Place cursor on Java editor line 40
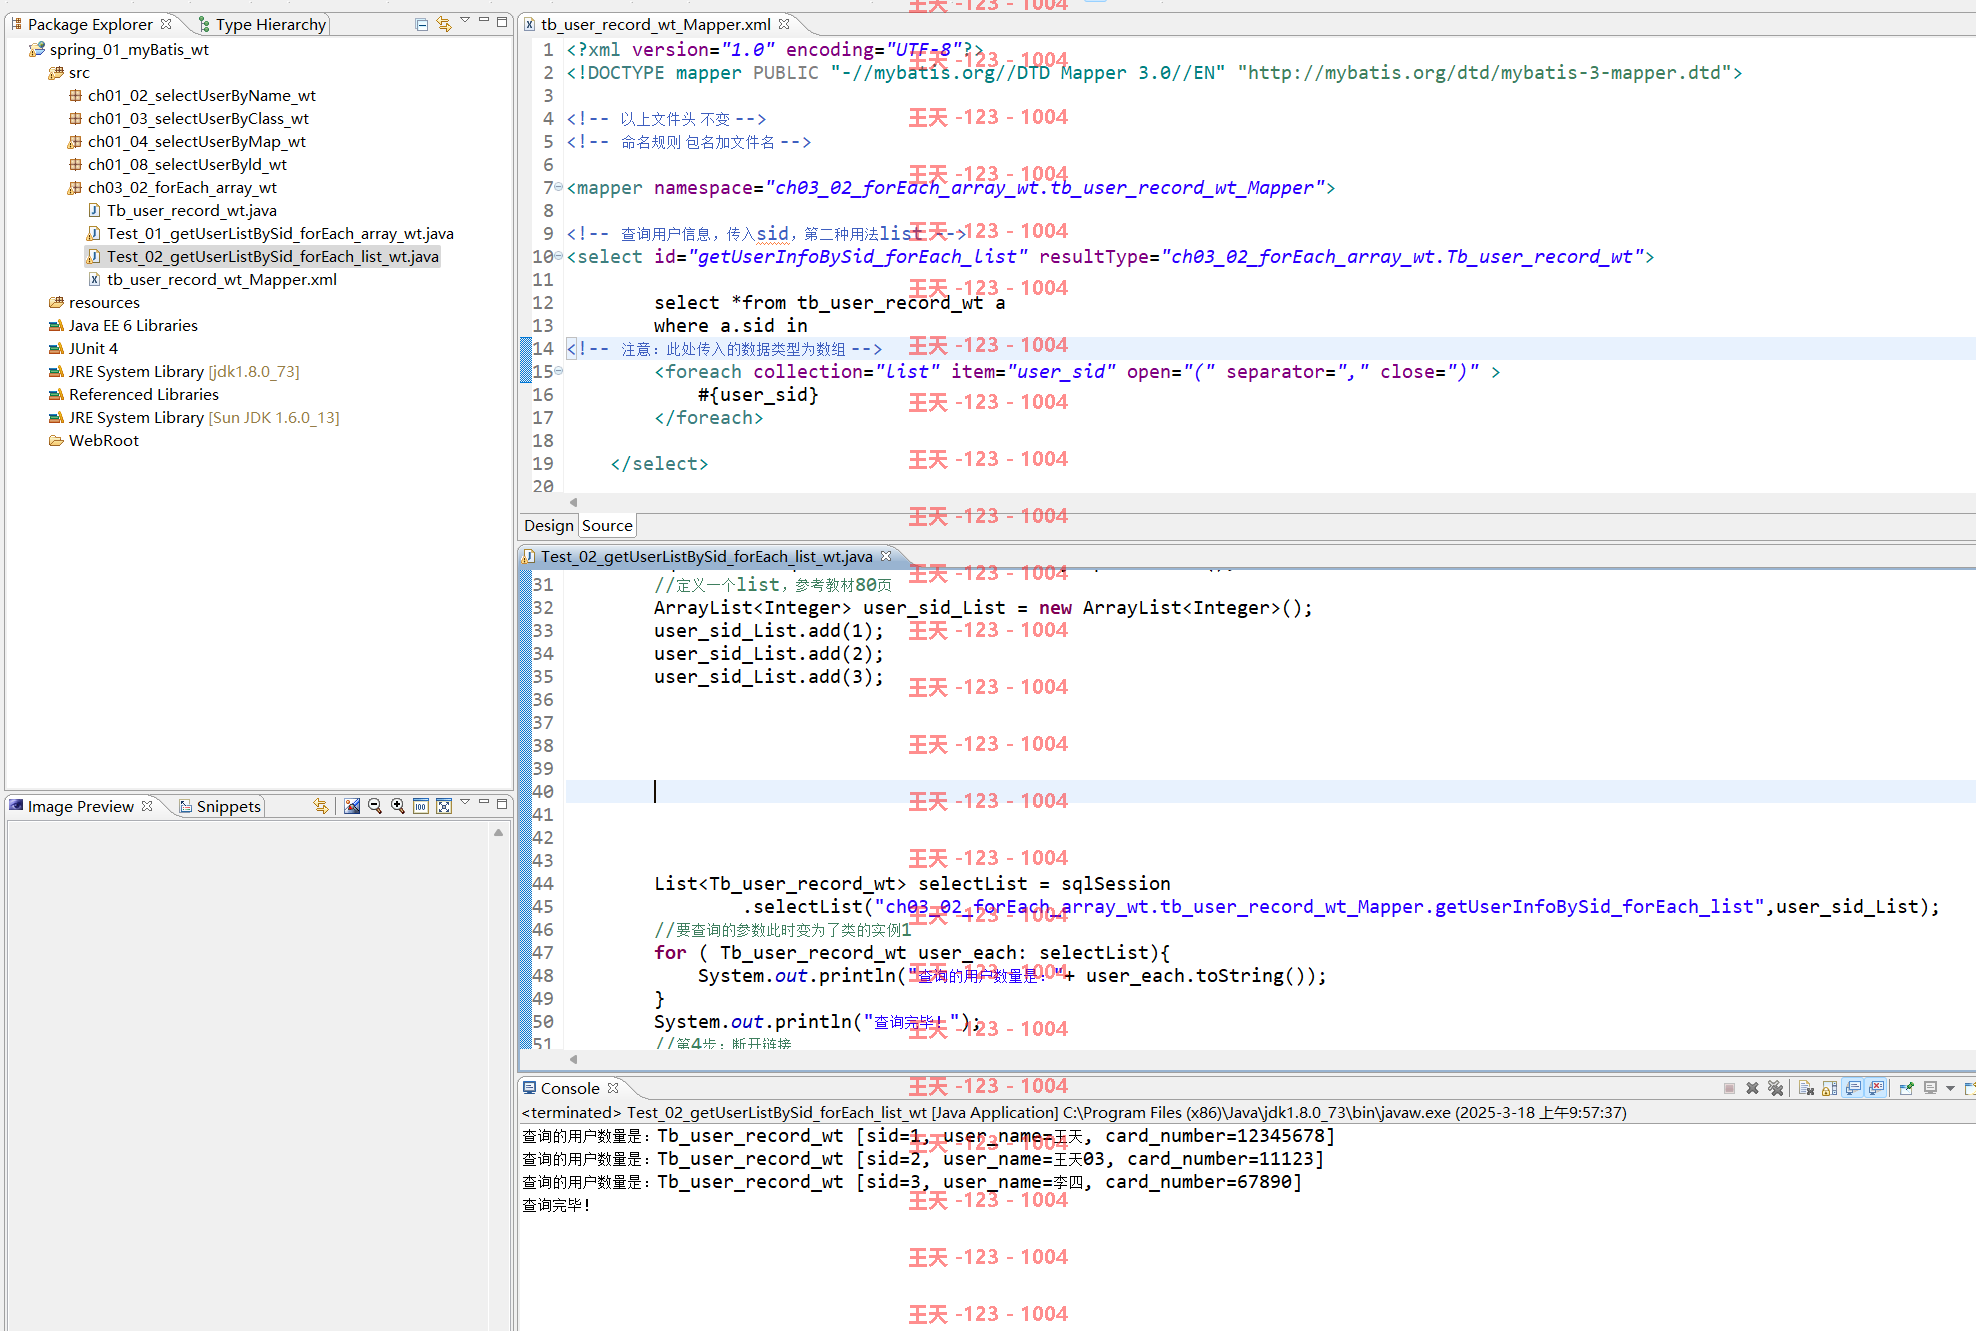The image size is (1976, 1331). [1270, 791]
